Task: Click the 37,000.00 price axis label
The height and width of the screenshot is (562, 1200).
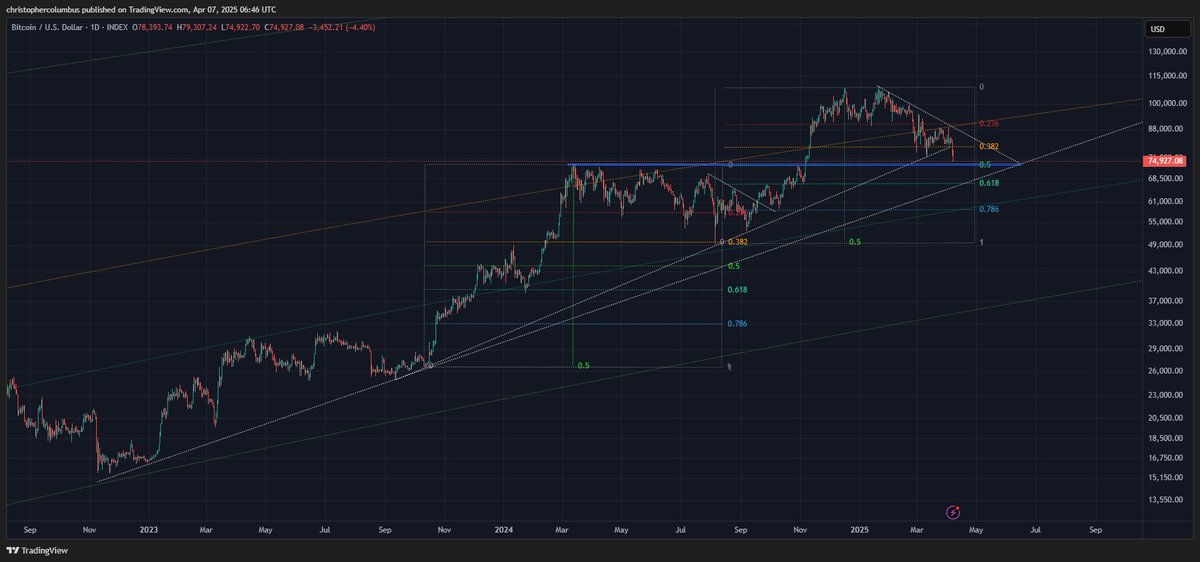Action: point(1165,300)
